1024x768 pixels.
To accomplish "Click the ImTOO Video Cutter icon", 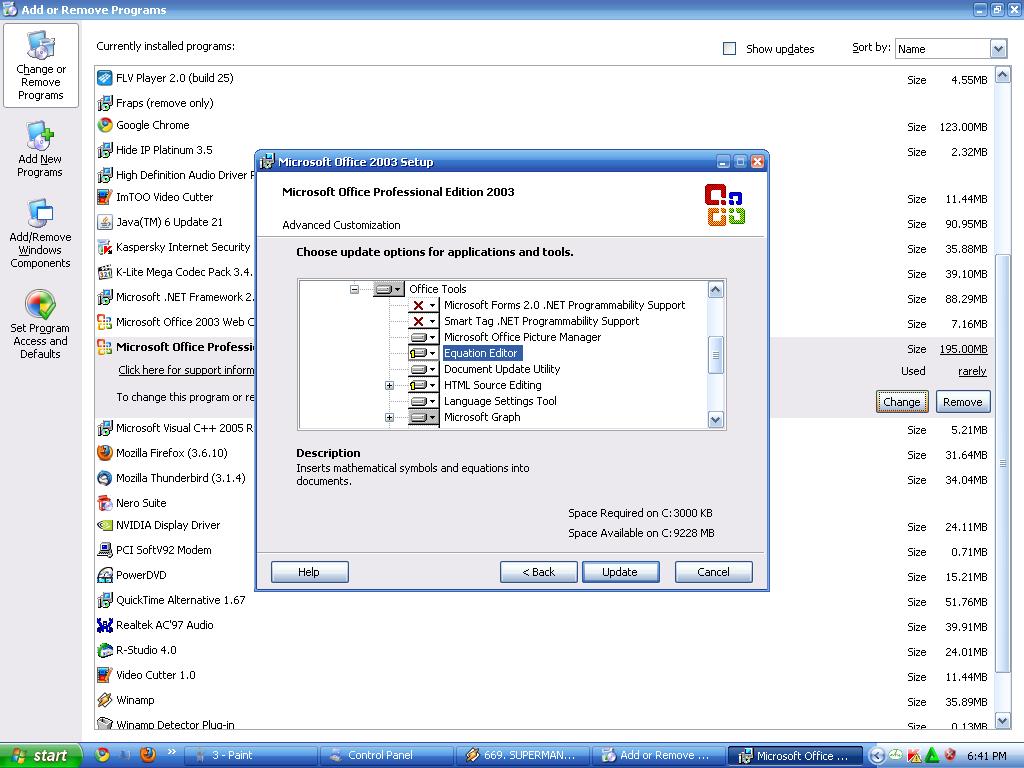I will 104,197.
